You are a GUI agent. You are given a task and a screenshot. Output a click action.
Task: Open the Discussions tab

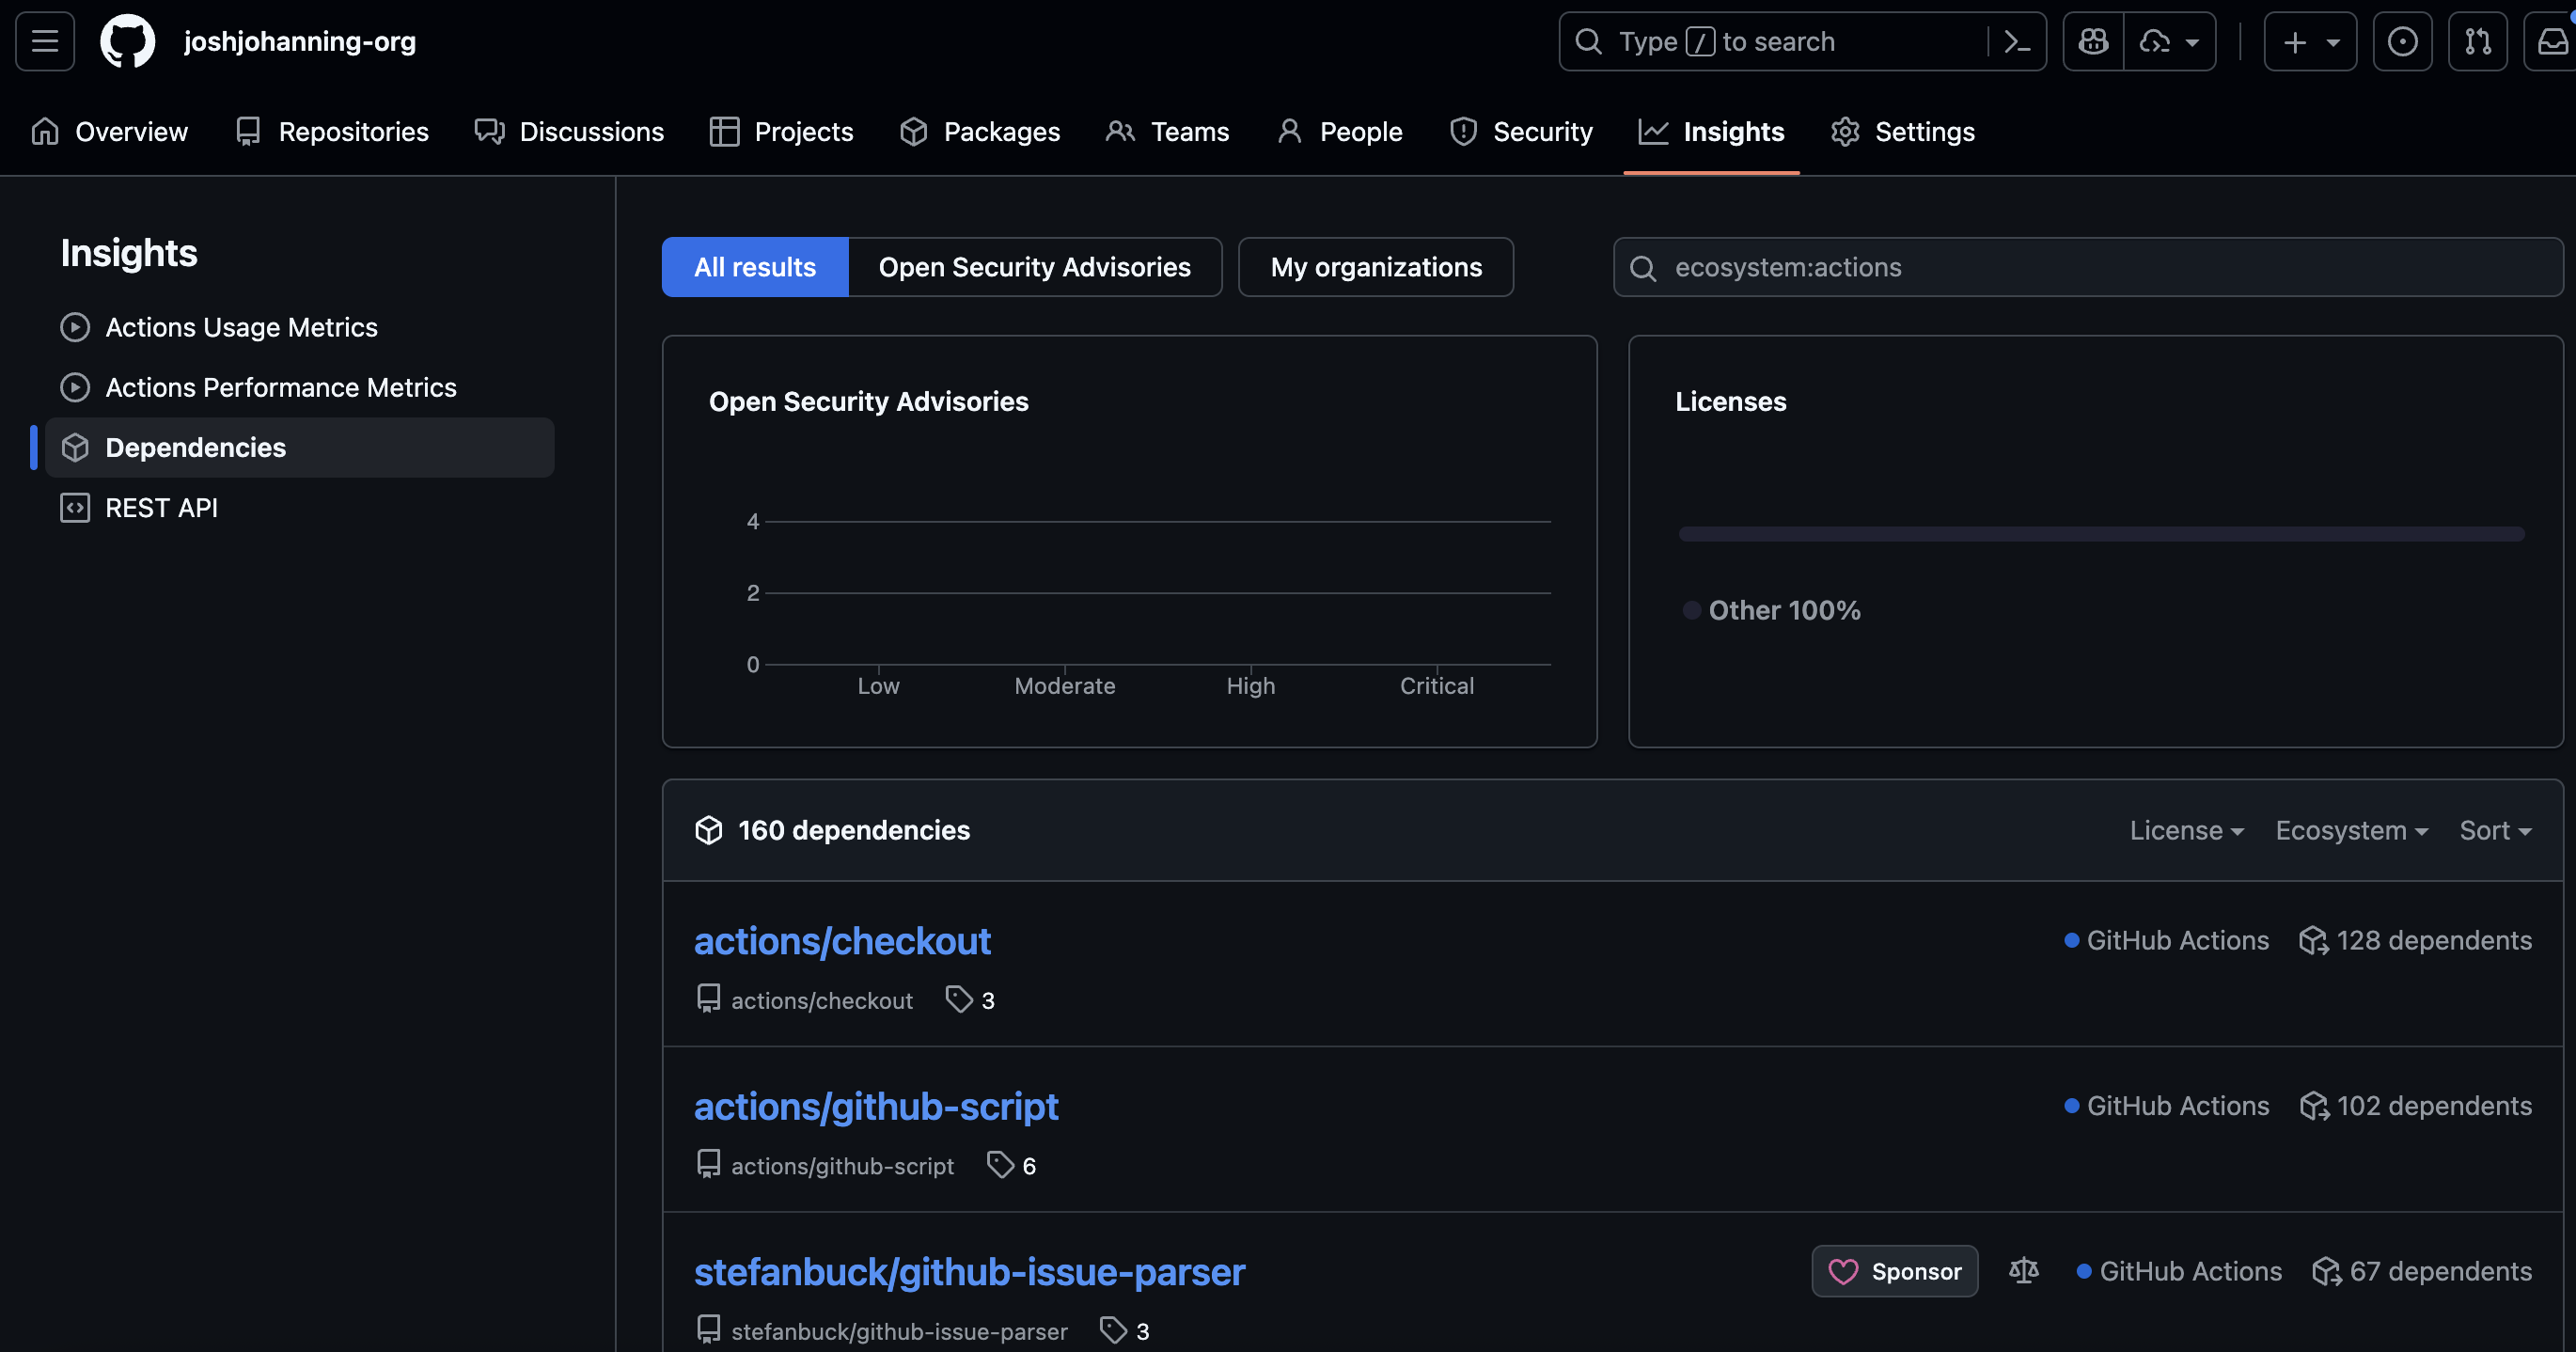pyautogui.click(x=569, y=131)
